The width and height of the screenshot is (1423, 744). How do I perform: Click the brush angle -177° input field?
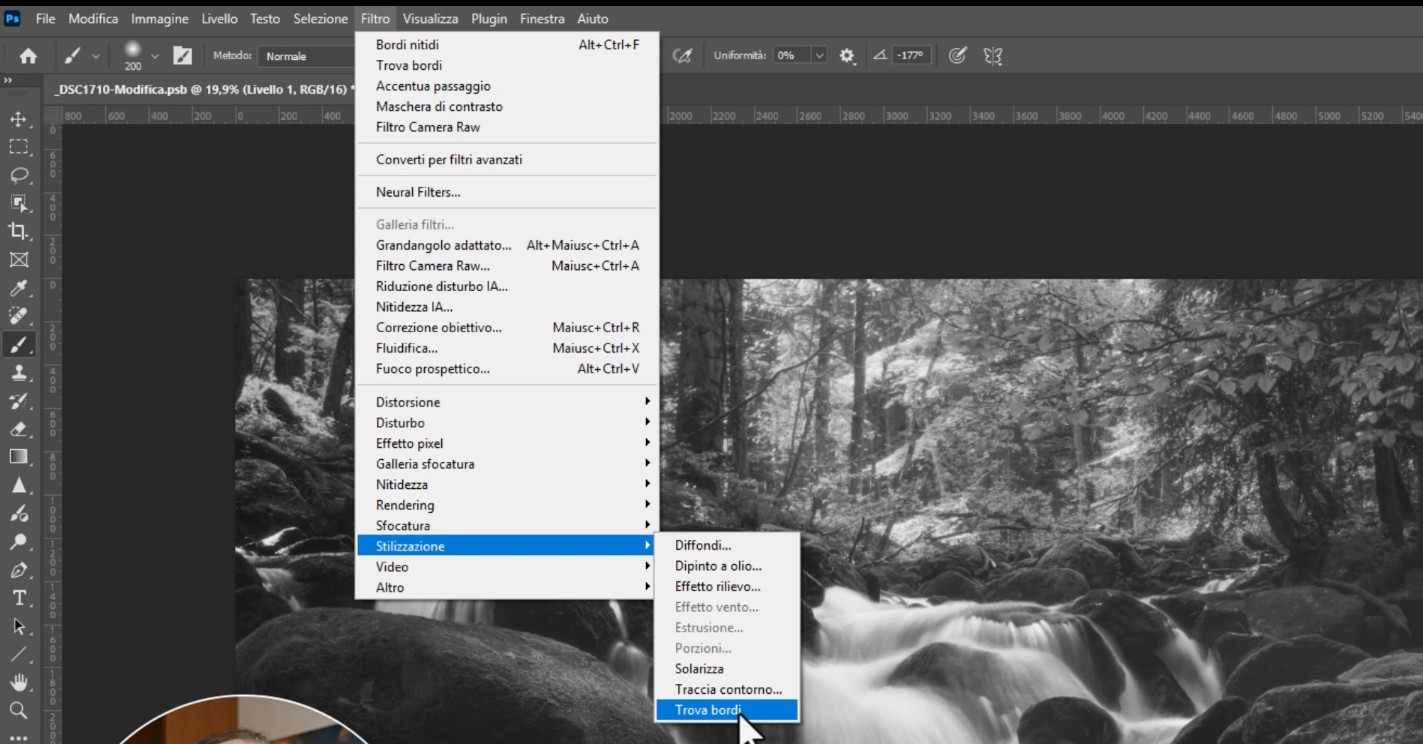(x=912, y=56)
